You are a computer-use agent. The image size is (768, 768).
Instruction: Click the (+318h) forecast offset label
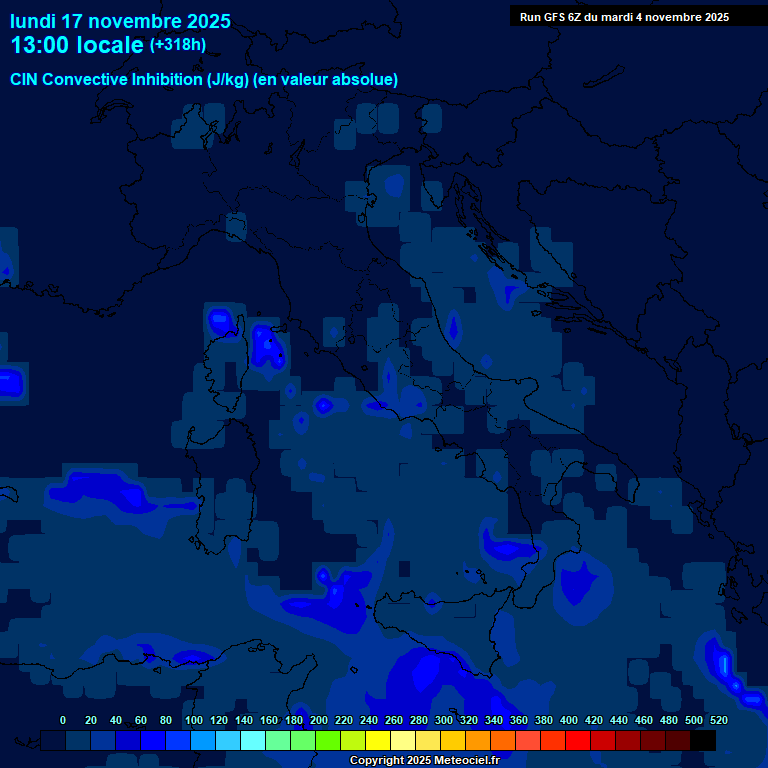[x=178, y=45]
